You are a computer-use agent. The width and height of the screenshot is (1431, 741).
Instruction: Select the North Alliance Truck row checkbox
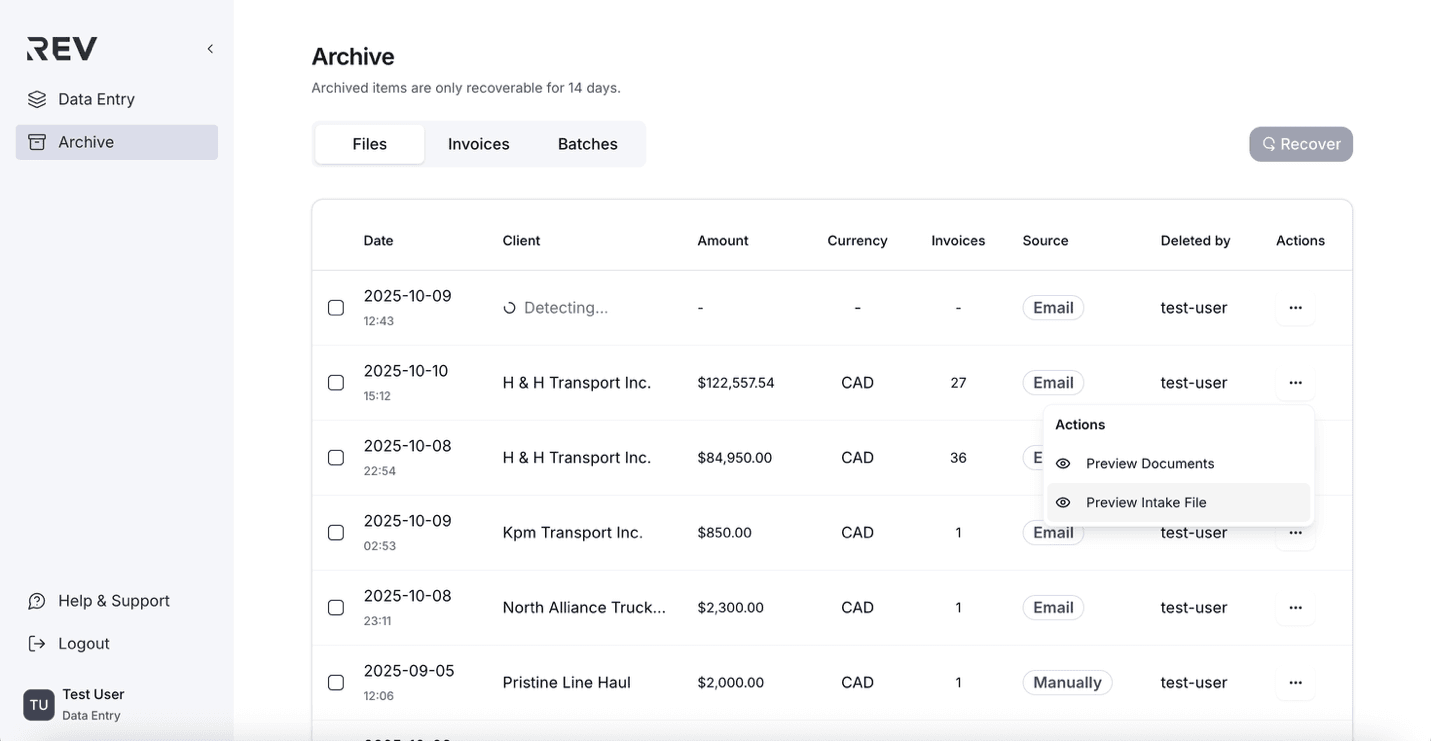coord(335,607)
